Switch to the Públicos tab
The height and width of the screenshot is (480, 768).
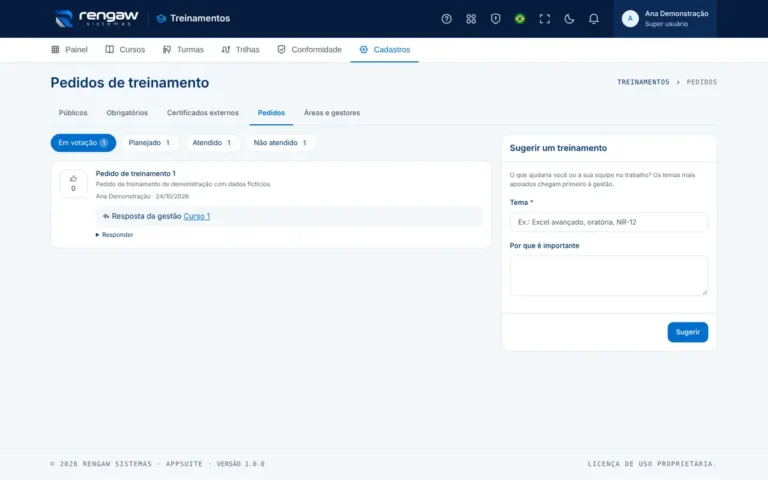[x=73, y=113]
